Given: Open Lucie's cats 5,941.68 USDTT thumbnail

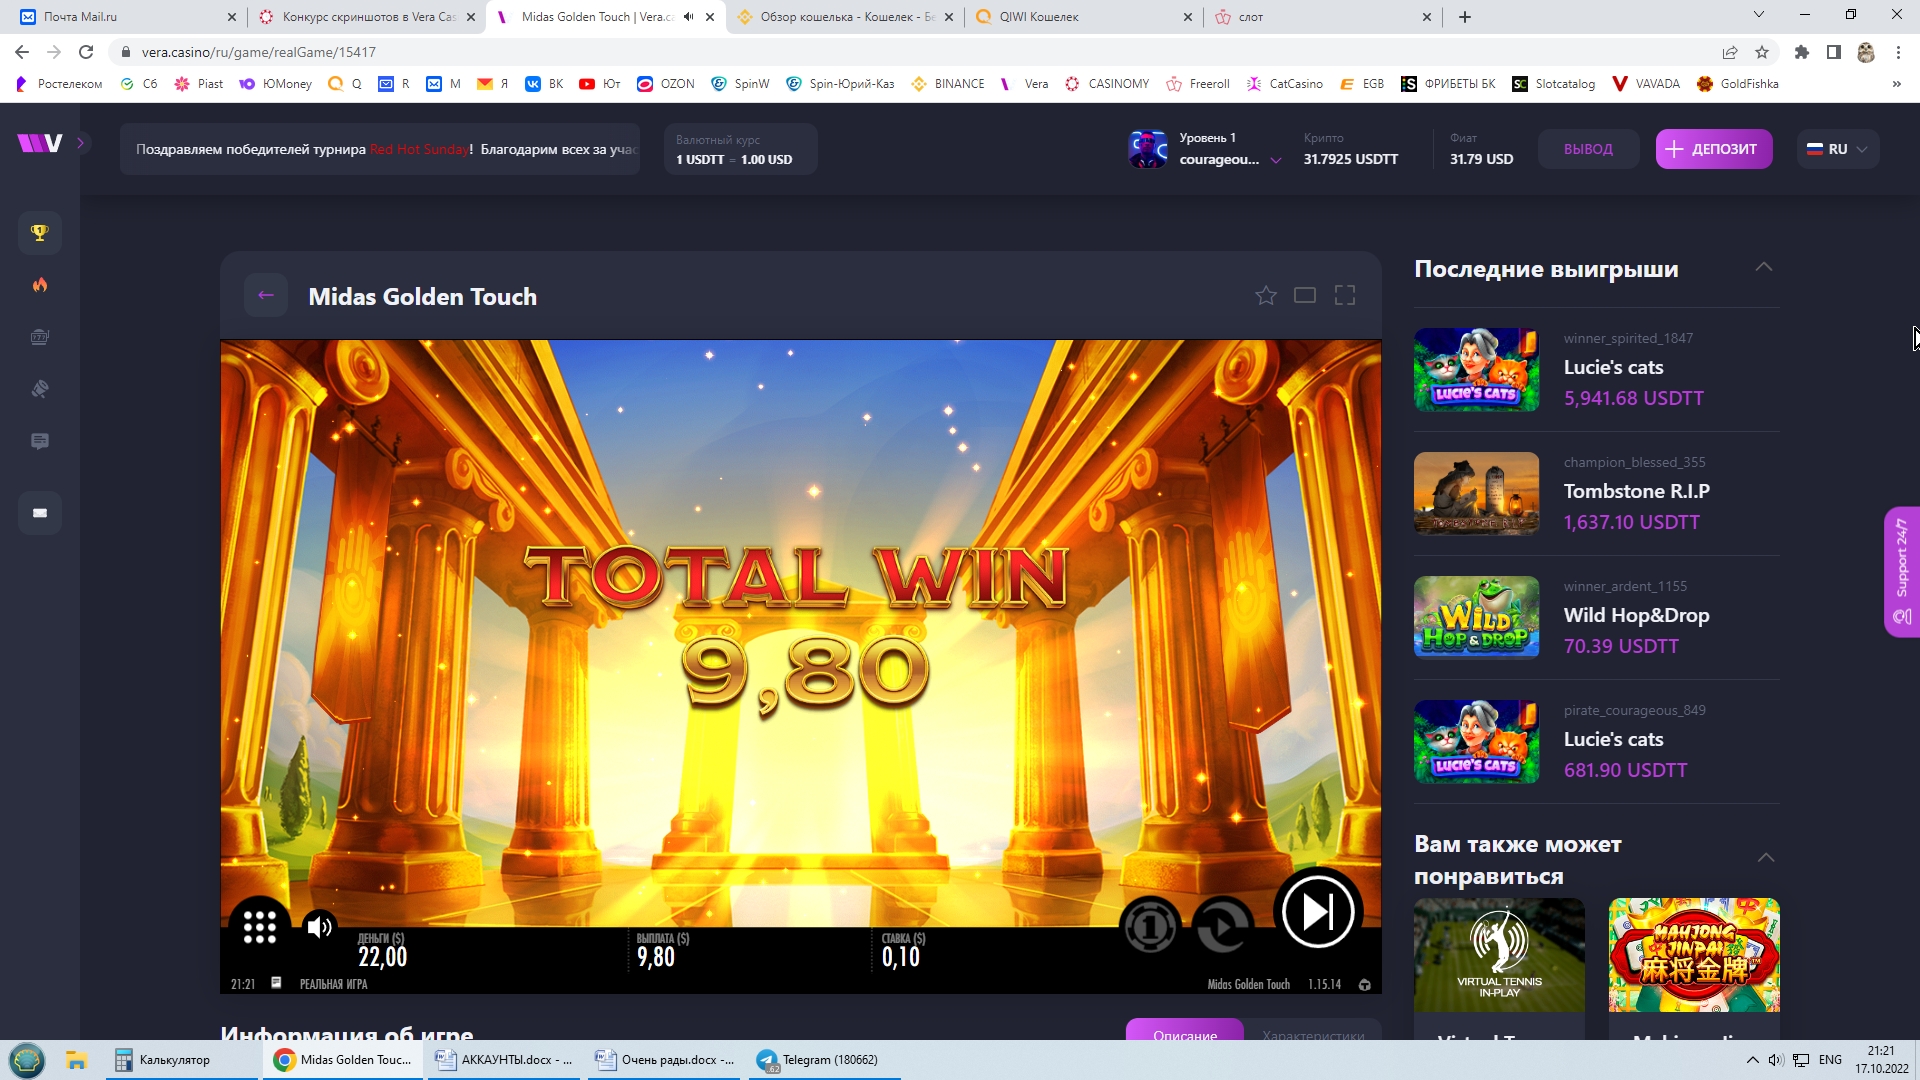Looking at the screenshot, I should tap(1476, 369).
